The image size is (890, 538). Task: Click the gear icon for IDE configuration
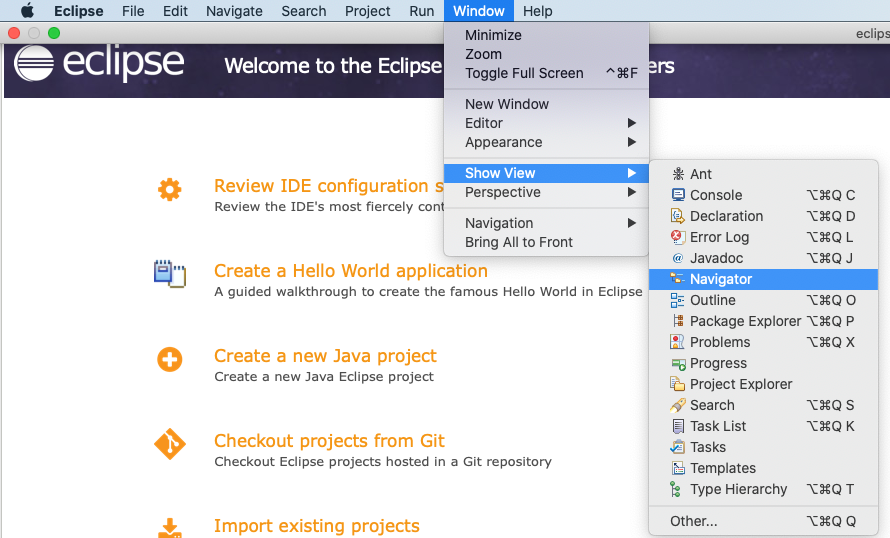point(169,190)
